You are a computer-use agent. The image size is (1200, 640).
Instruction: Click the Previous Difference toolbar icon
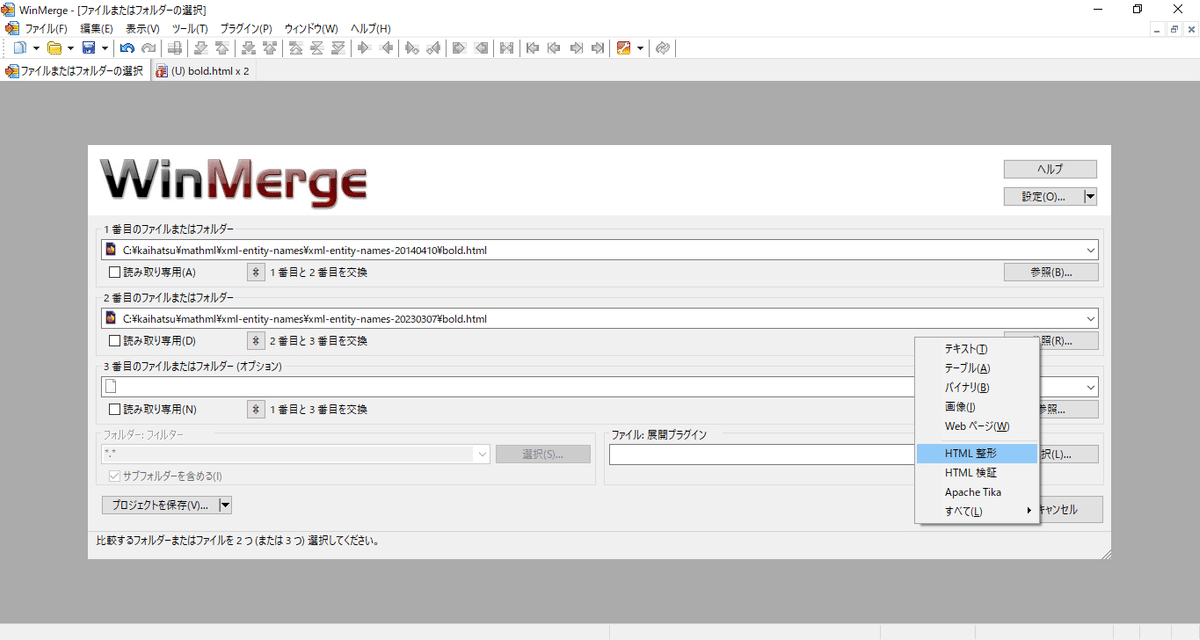tap(223, 48)
